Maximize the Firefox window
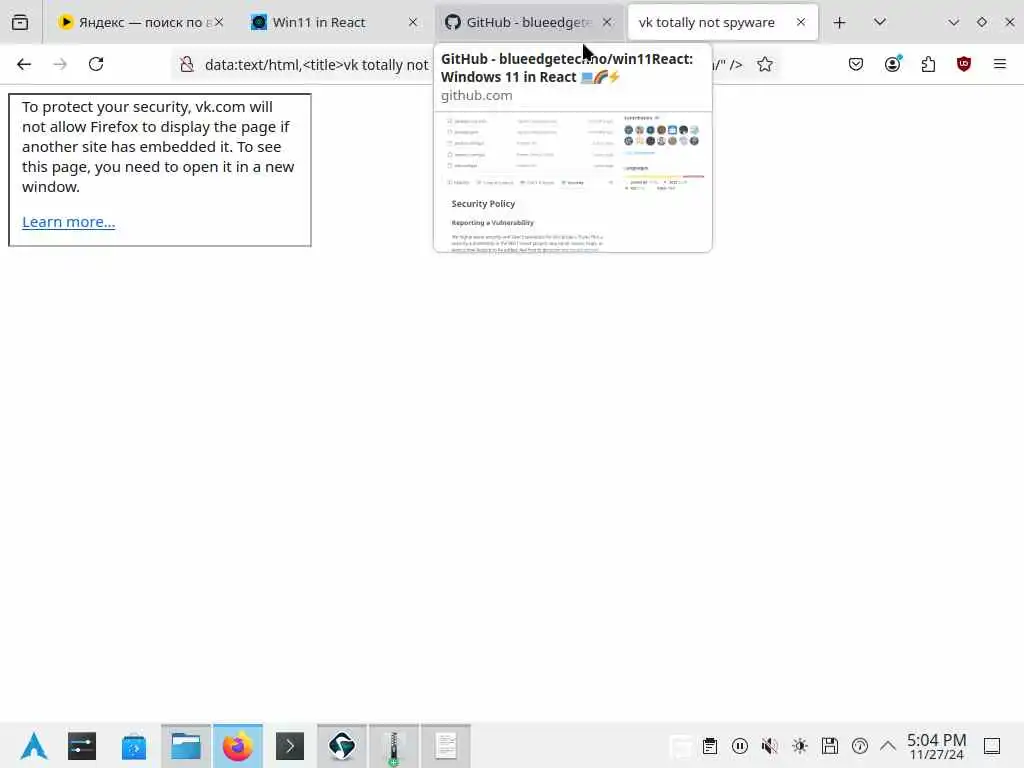1024x768 pixels. click(982, 22)
